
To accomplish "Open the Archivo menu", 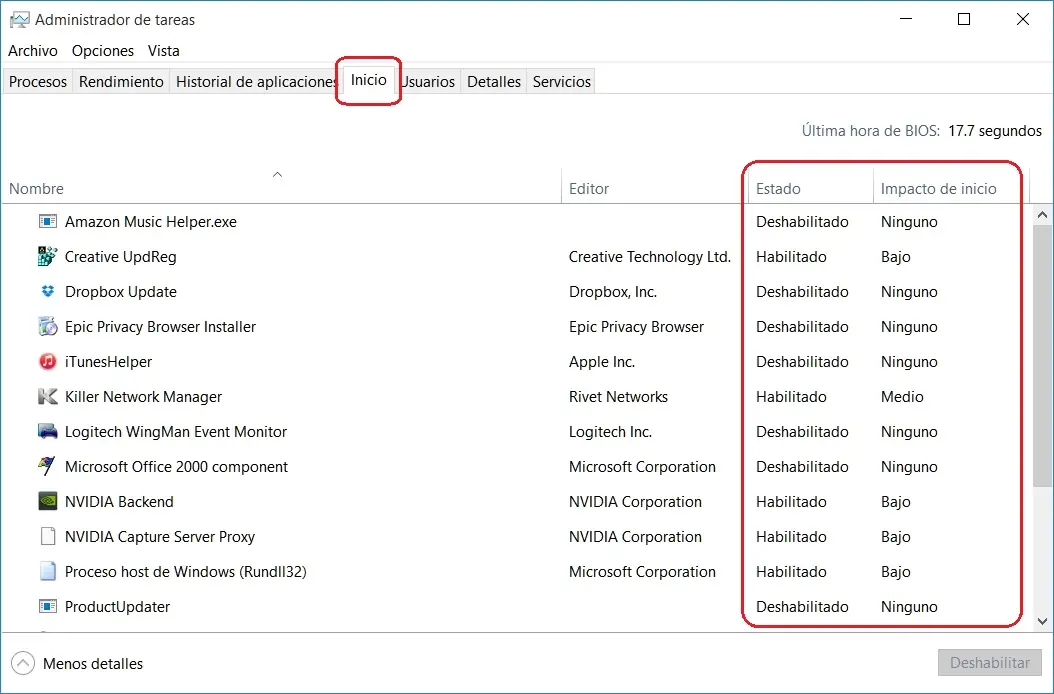I will 33,51.
